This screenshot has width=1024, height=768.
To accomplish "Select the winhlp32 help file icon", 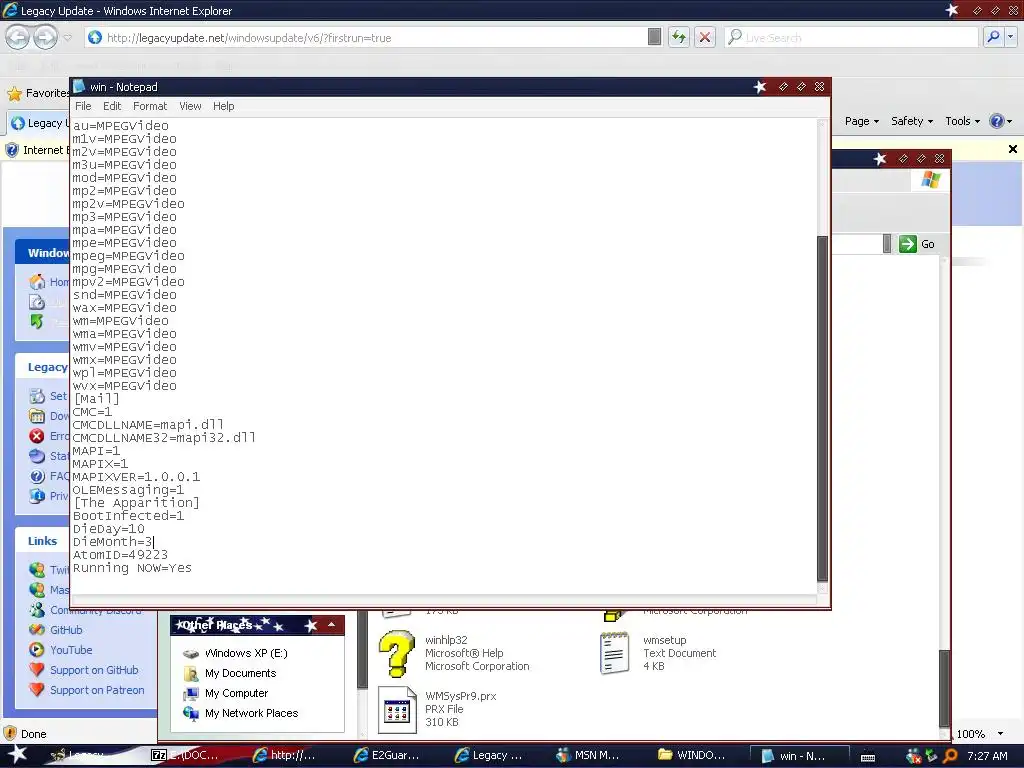I will [x=396, y=653].
